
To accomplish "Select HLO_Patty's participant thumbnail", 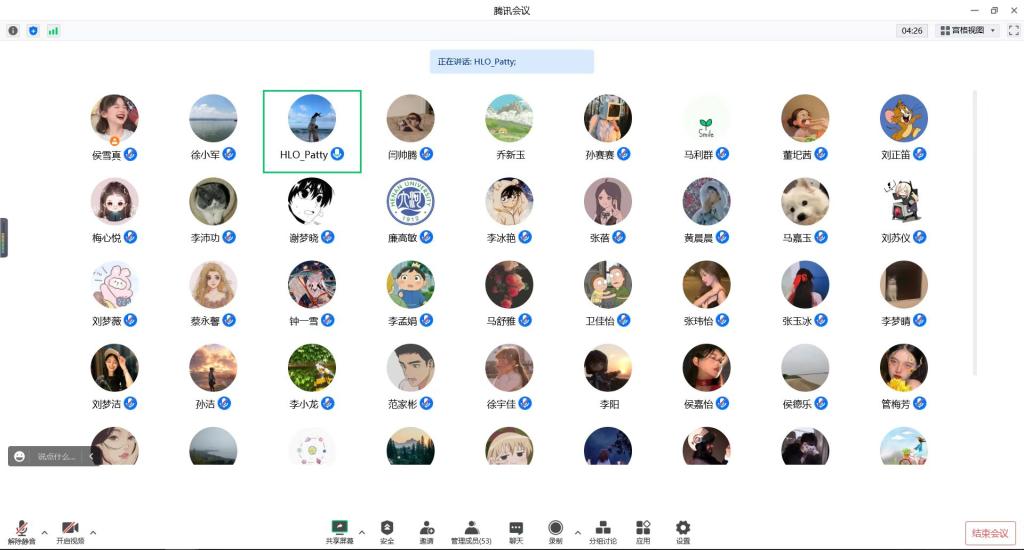I will (311, 130).
